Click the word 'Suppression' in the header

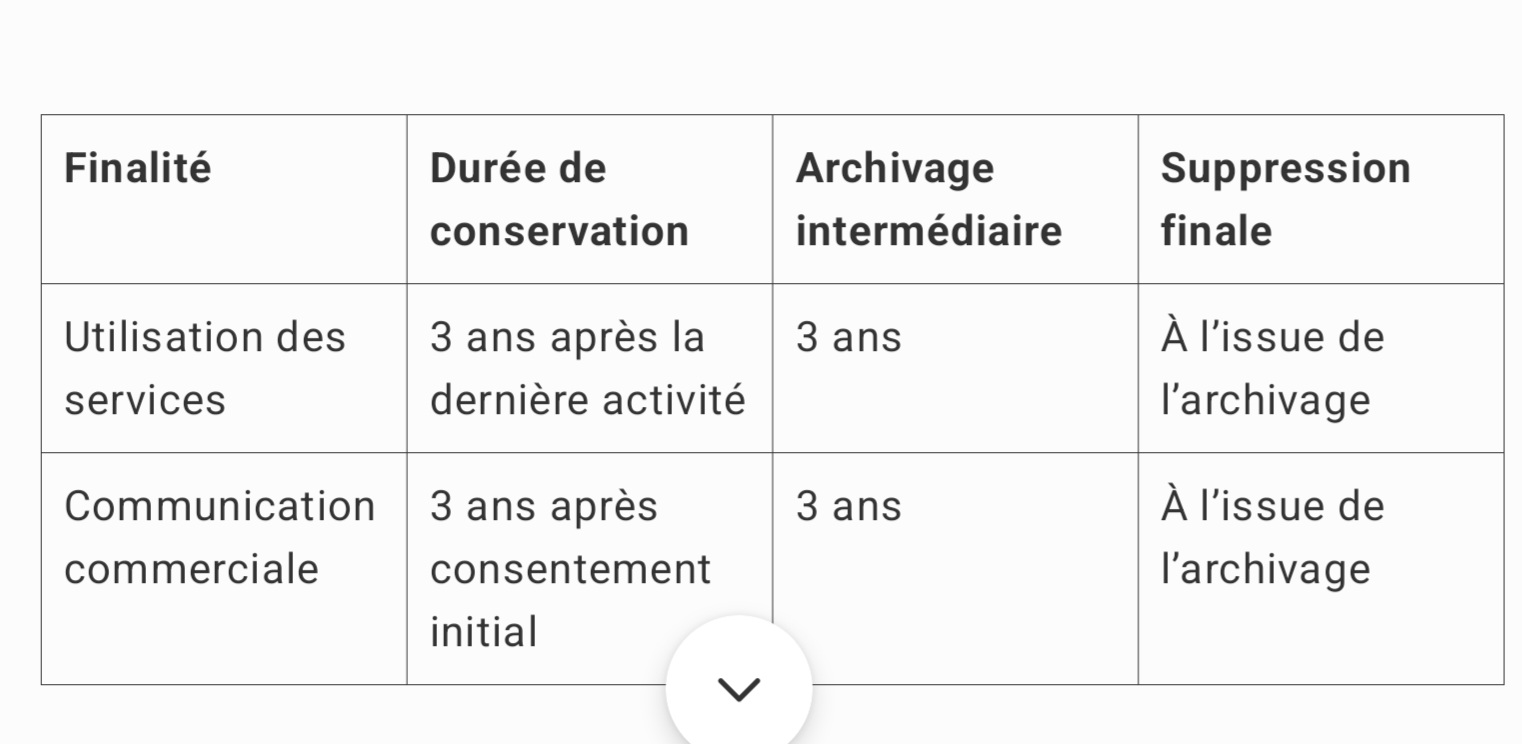1285,168
